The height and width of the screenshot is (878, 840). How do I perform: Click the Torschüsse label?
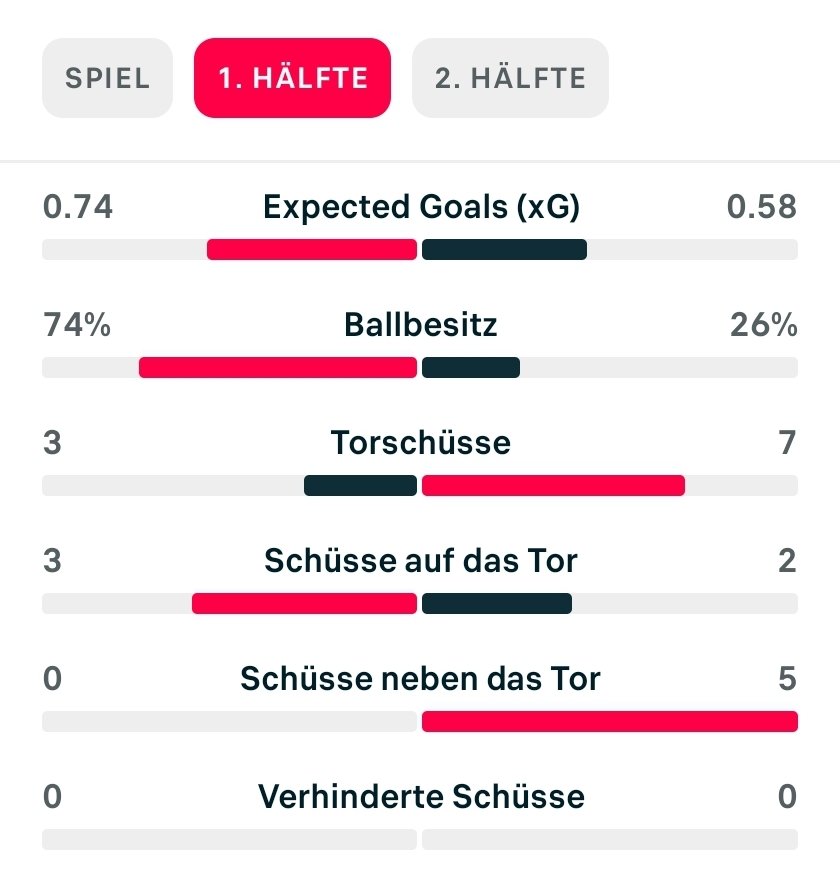click(x=421, y=443)
